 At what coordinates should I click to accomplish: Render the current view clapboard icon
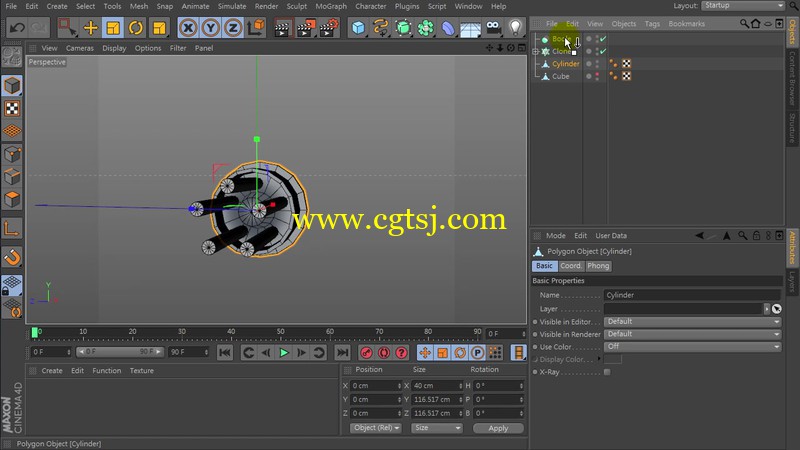coord(282,28)
